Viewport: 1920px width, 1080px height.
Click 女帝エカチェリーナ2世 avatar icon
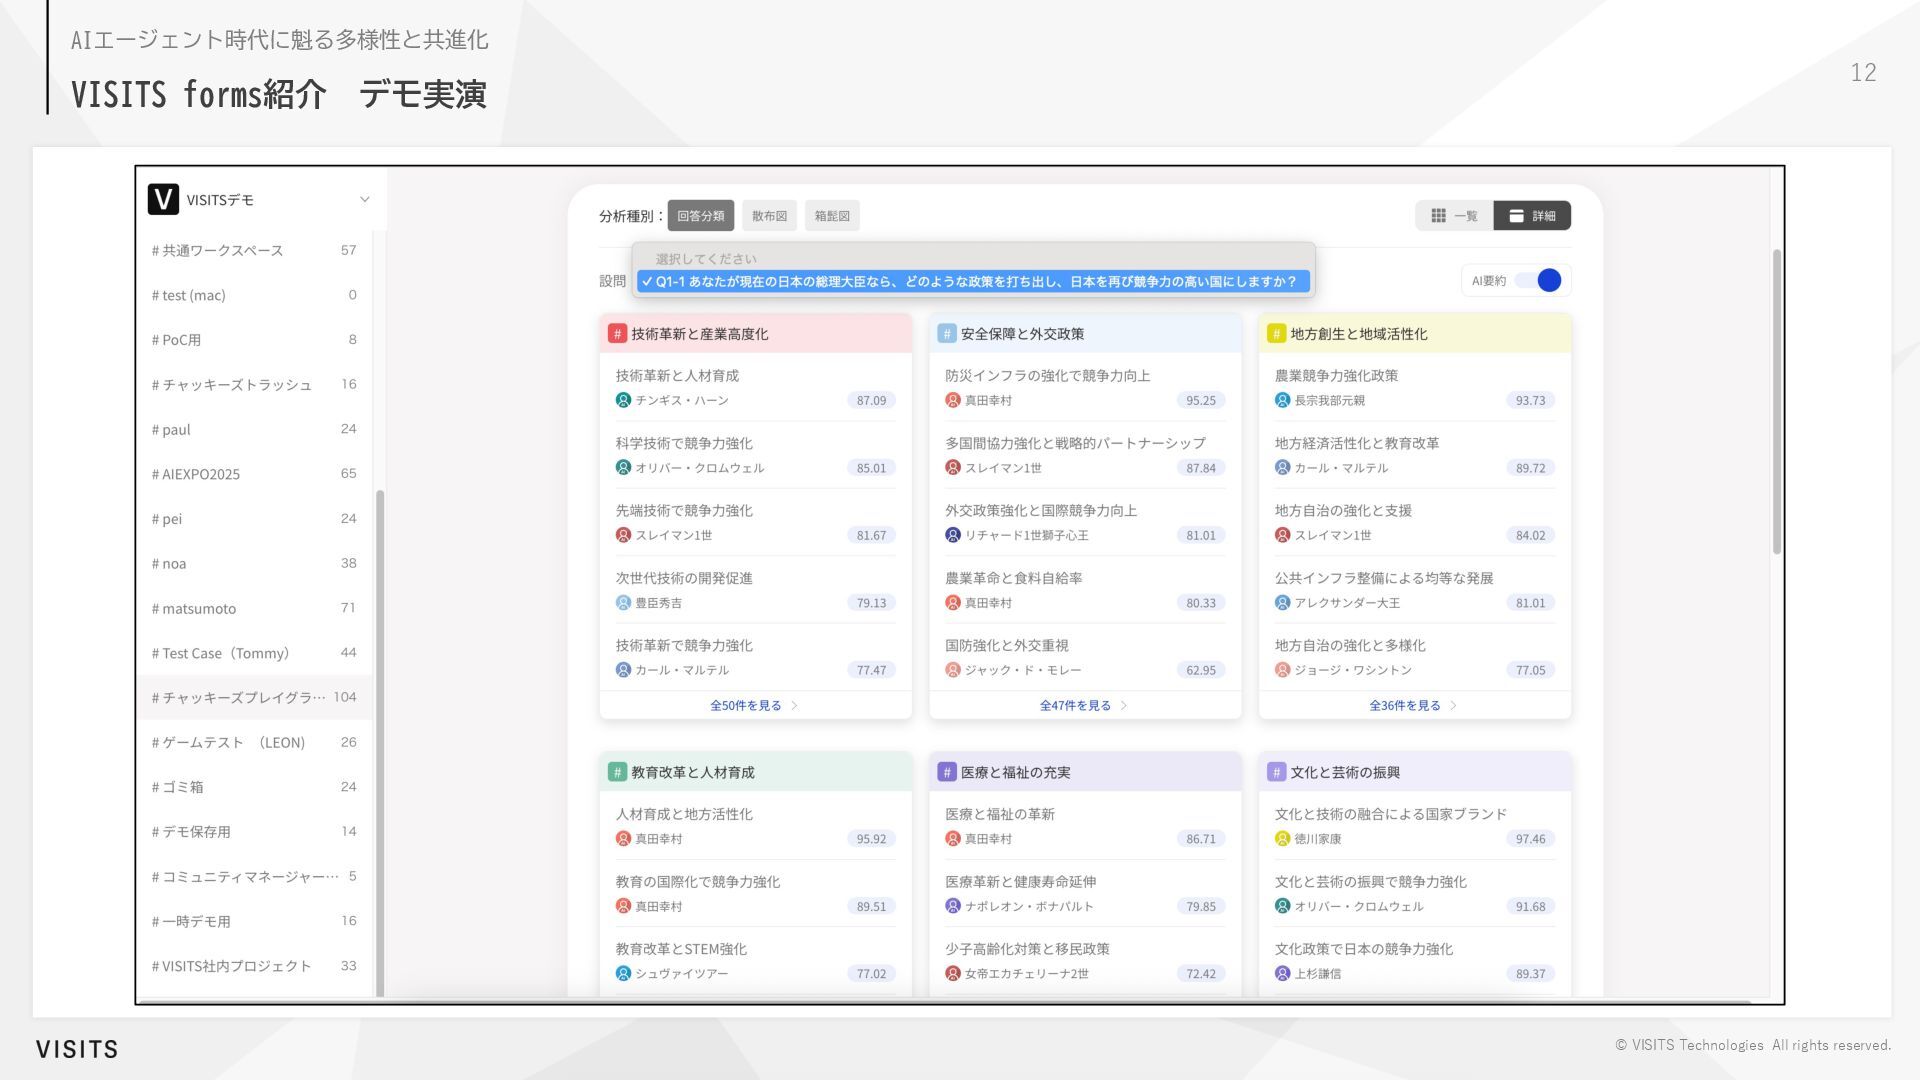pos(953,974)
